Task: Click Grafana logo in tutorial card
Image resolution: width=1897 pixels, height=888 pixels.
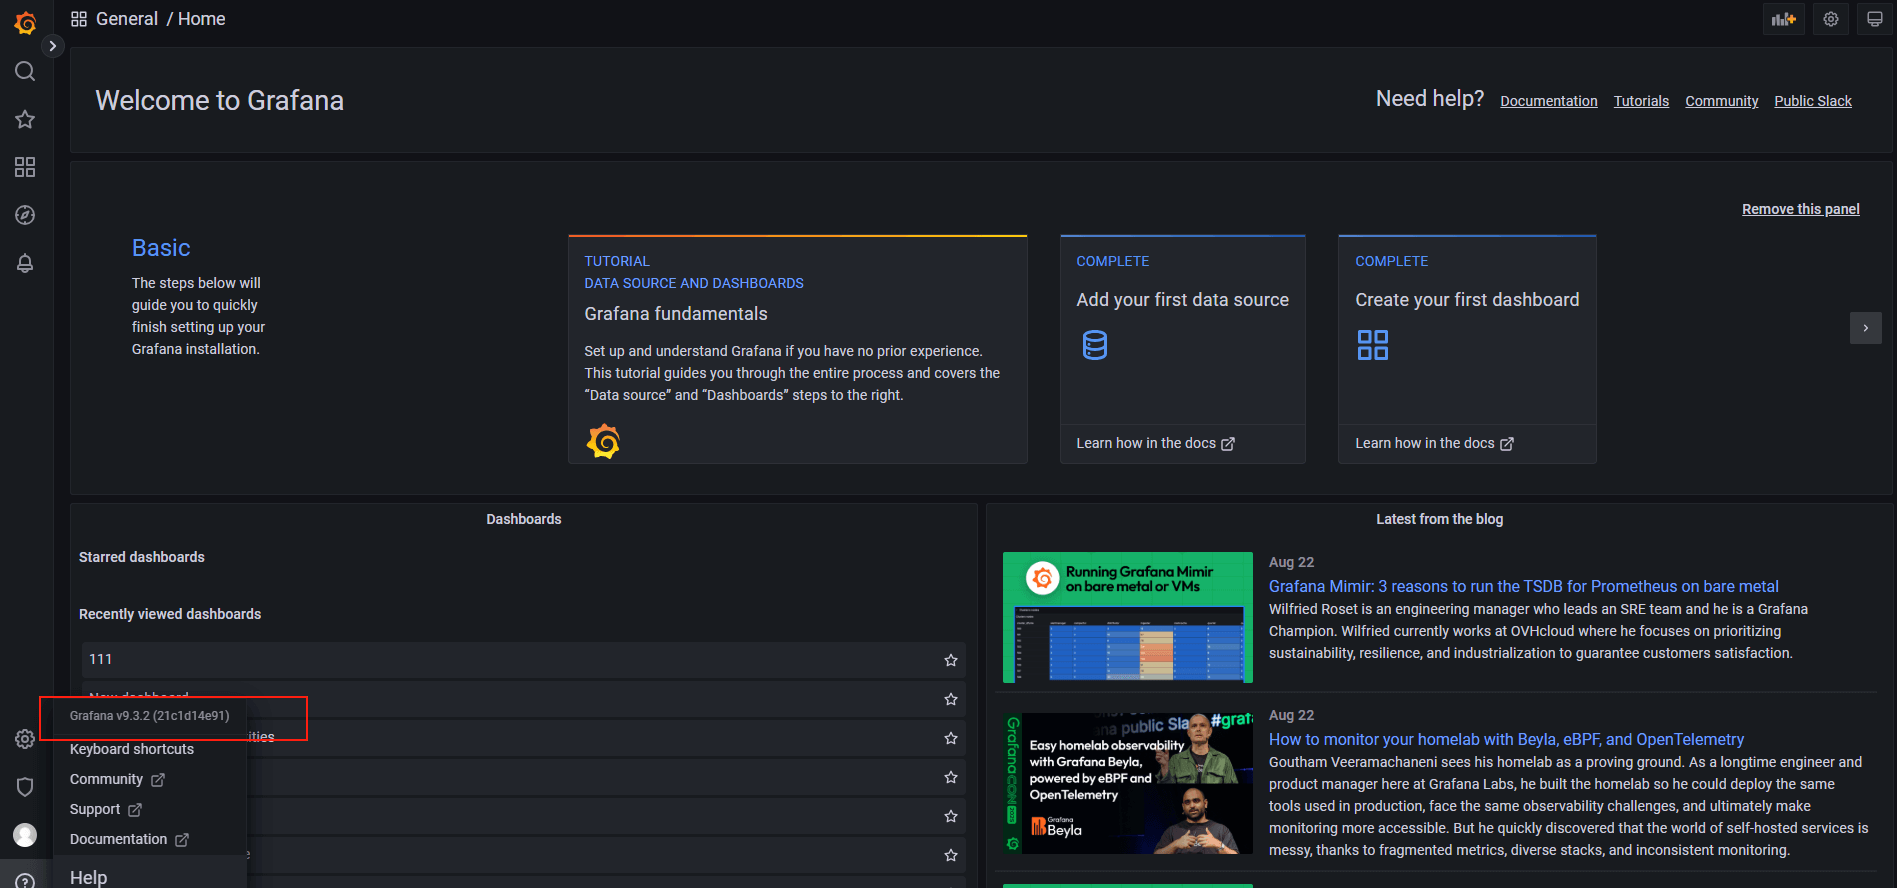Action: [603, 441]
